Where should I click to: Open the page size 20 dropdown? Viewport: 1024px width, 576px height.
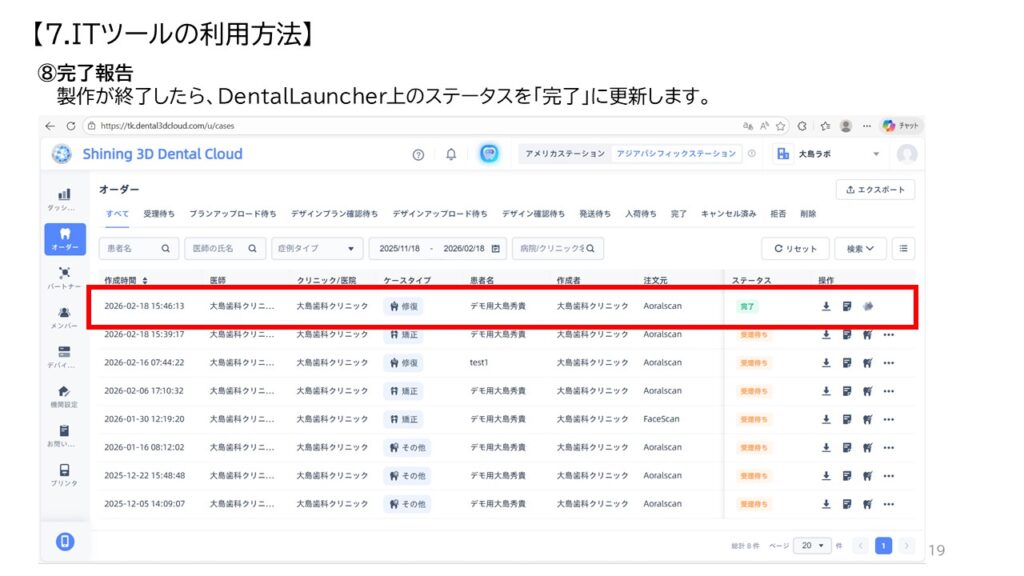812,545
